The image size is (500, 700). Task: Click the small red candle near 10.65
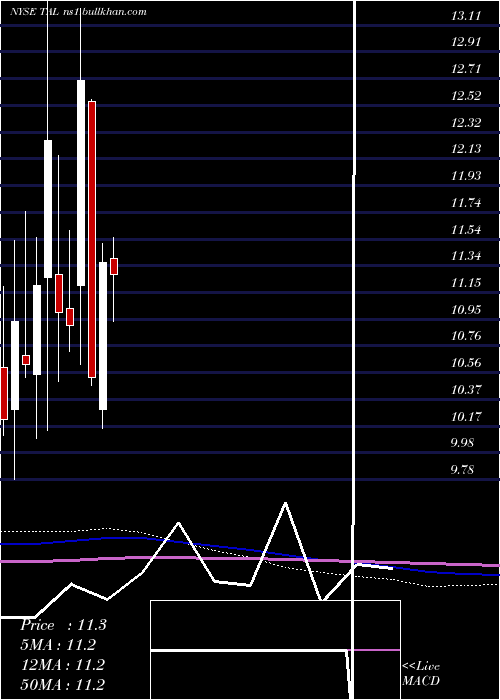[26, 360]
